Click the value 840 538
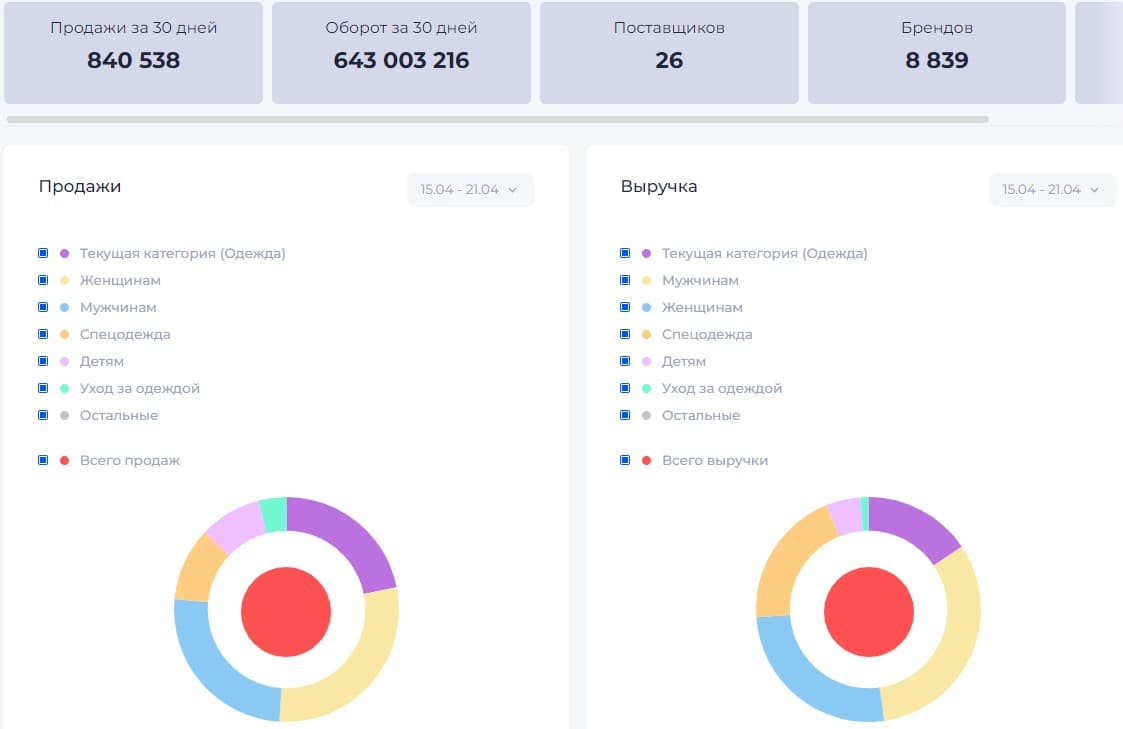 click(x=133, y=60)
